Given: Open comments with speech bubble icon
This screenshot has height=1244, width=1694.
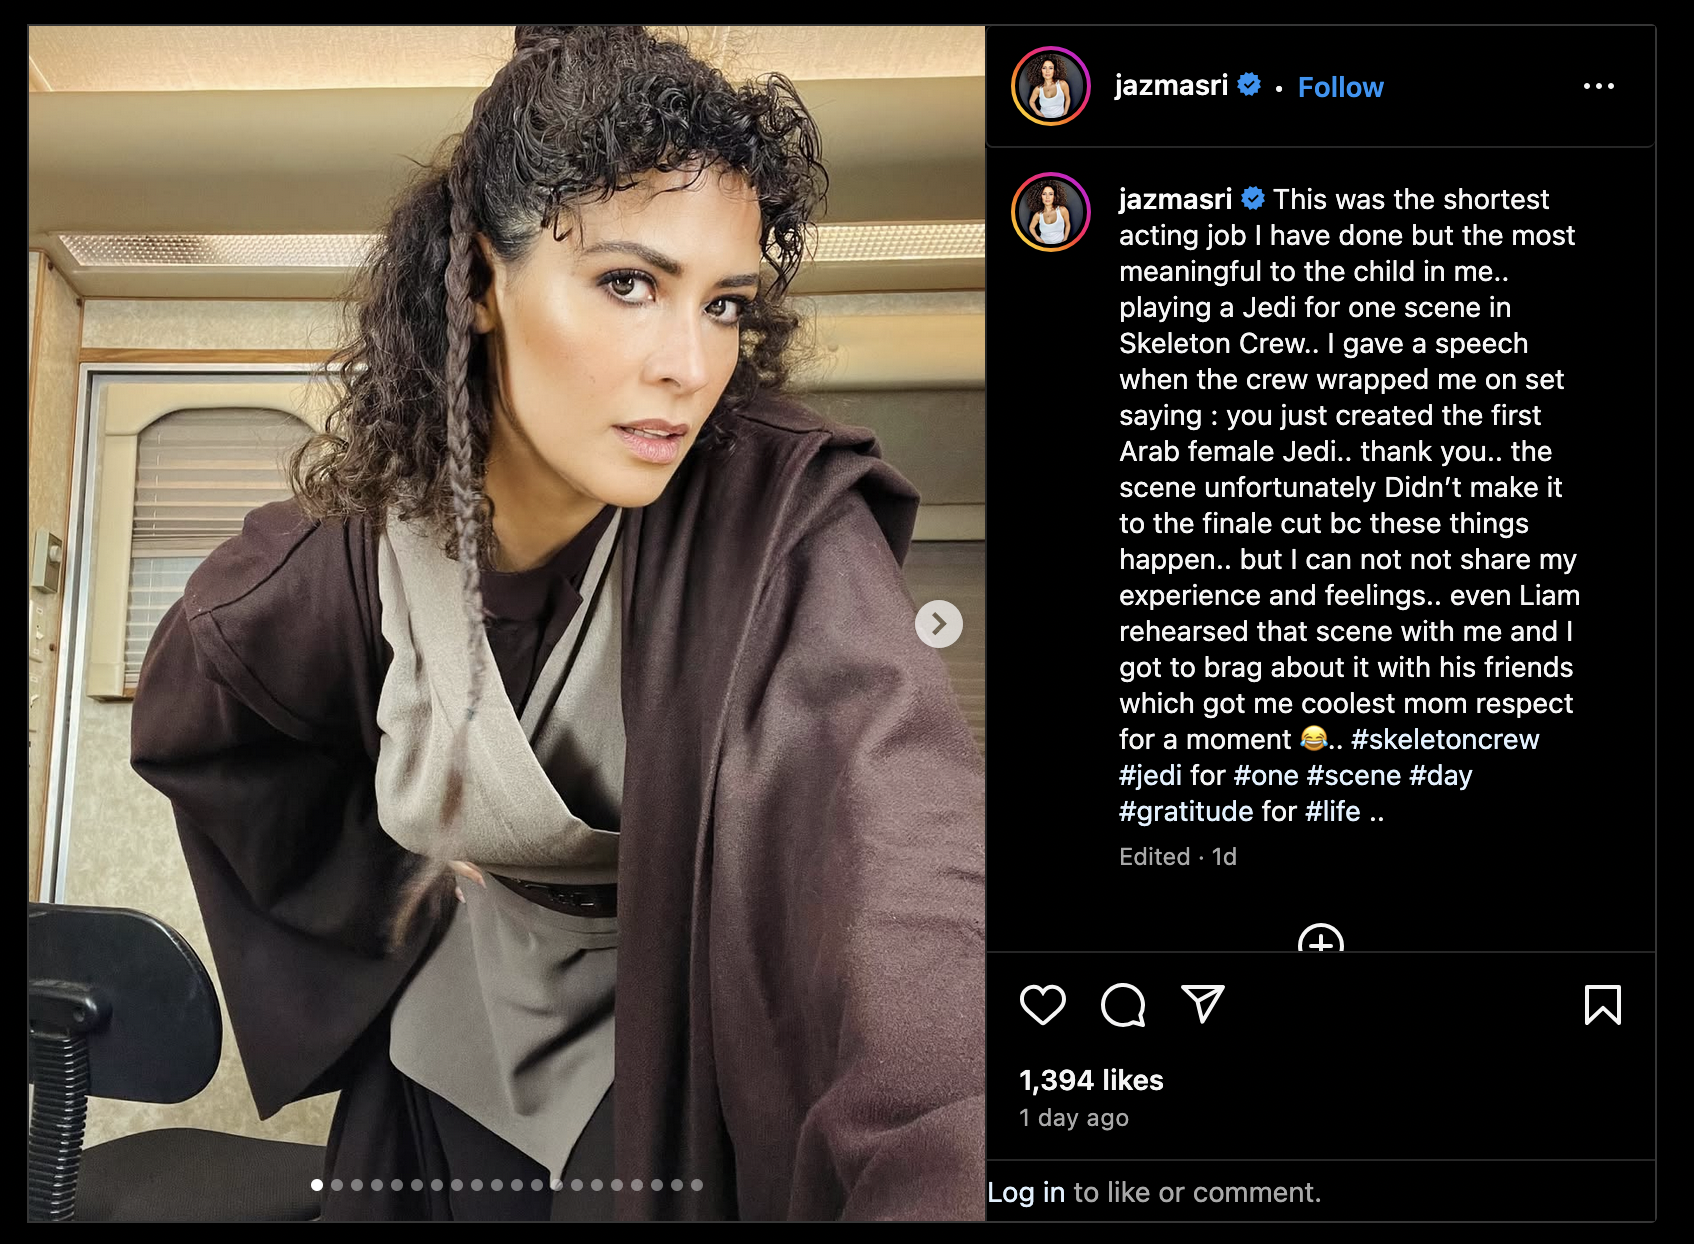Looking at the screenshot, I should pyautogui.click(x=1123, y=1005).
